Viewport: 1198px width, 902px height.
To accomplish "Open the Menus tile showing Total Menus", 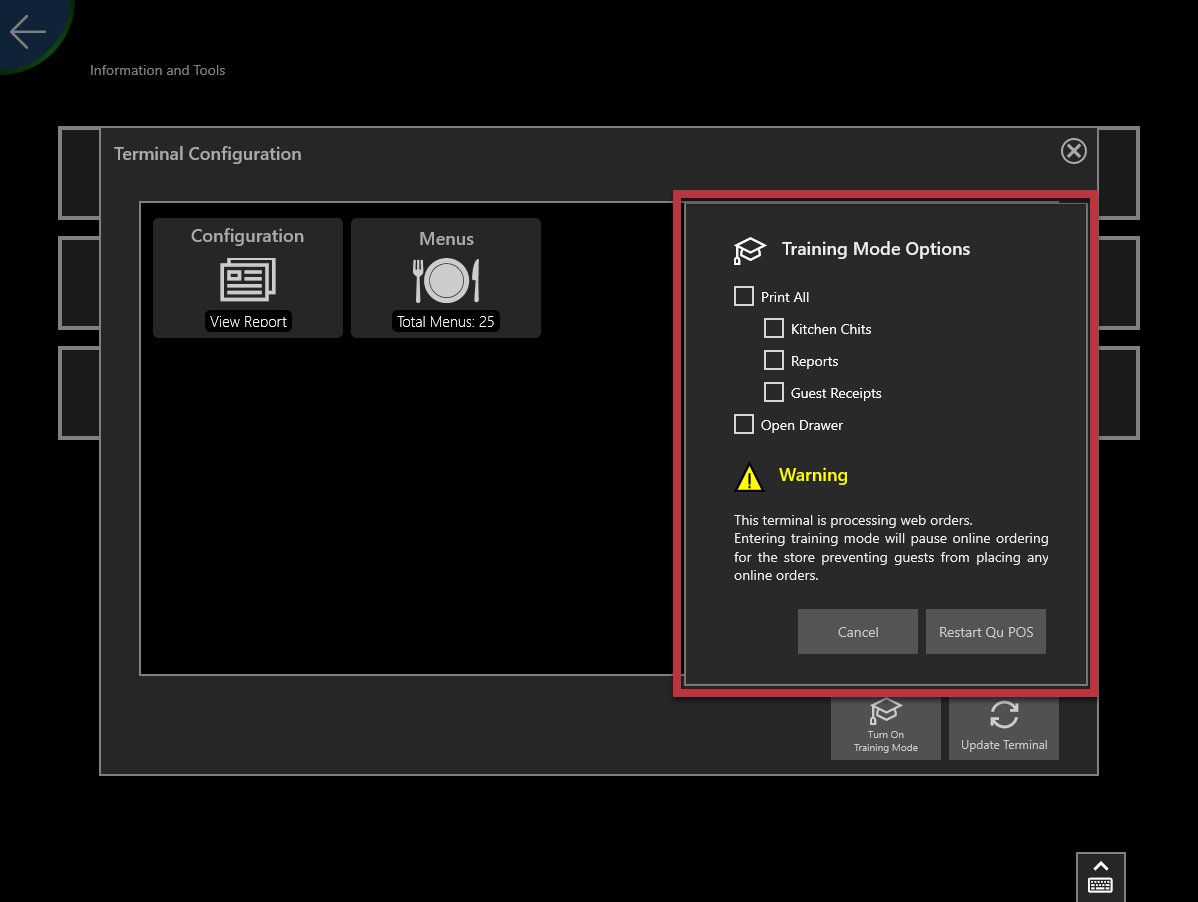I will 446,278.
